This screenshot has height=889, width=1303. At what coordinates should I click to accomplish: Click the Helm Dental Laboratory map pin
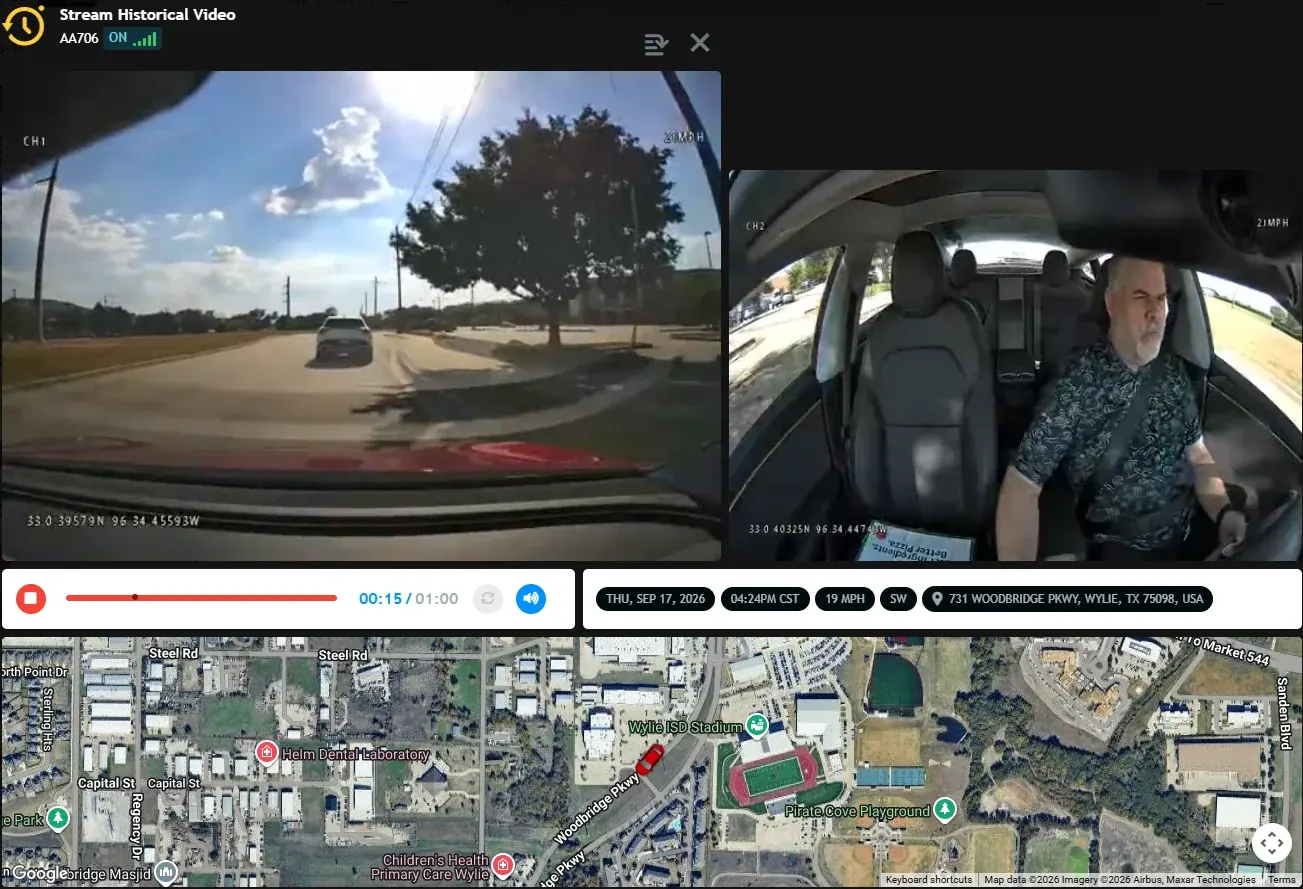(x=267, y=753)
